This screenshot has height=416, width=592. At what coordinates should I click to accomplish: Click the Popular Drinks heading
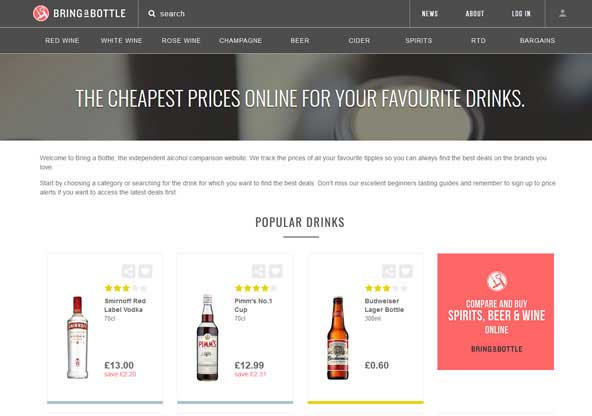coord(300,222)
